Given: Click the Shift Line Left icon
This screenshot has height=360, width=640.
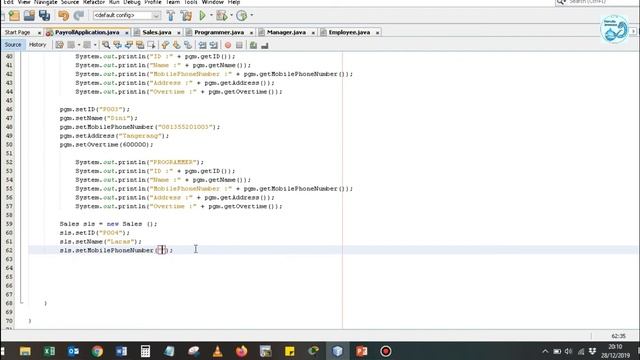Looking at the screenshot, I should point(202,45).
